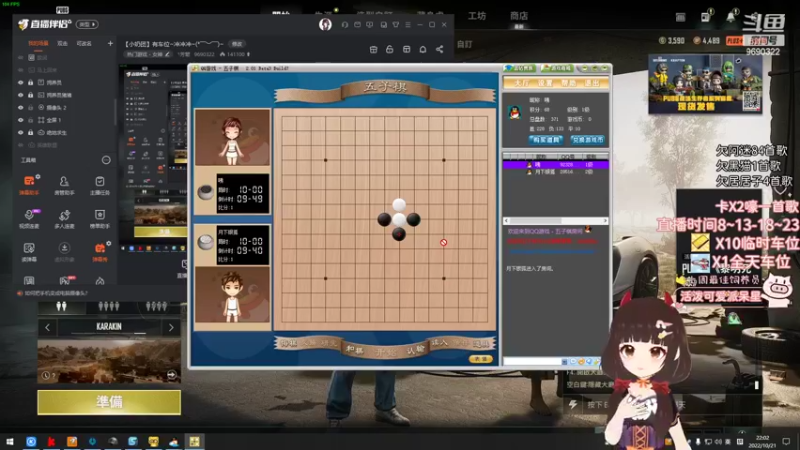The image size is (800, 450).
Task: Click the chat input field in the Gomoku window
Action: pos(532,361)
